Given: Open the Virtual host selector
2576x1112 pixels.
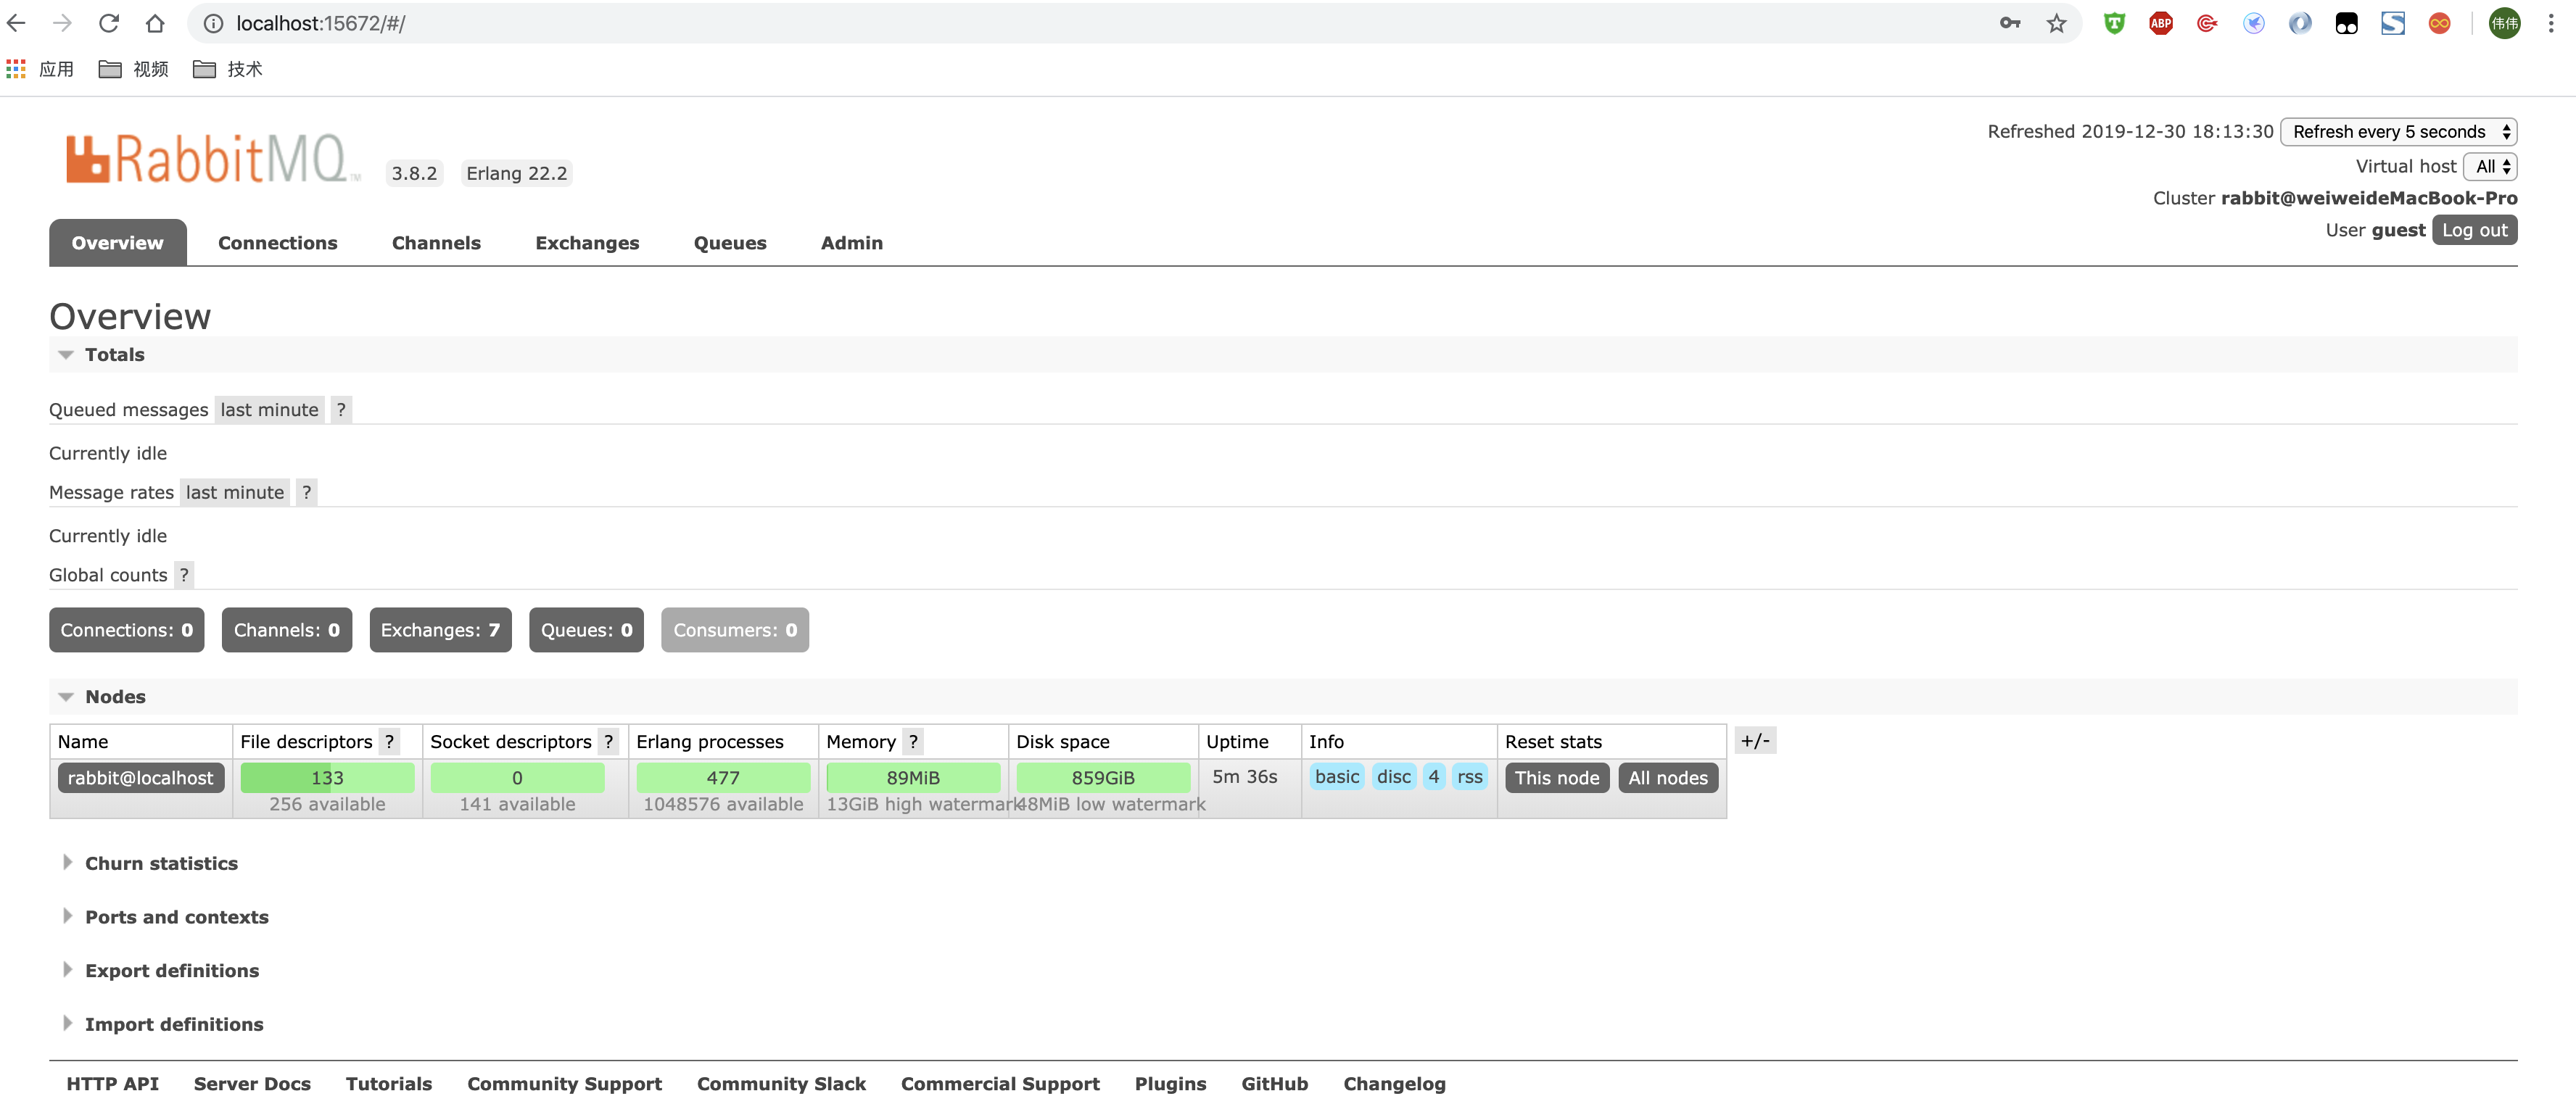Looking at the screenshot, I should (2490, 167).
